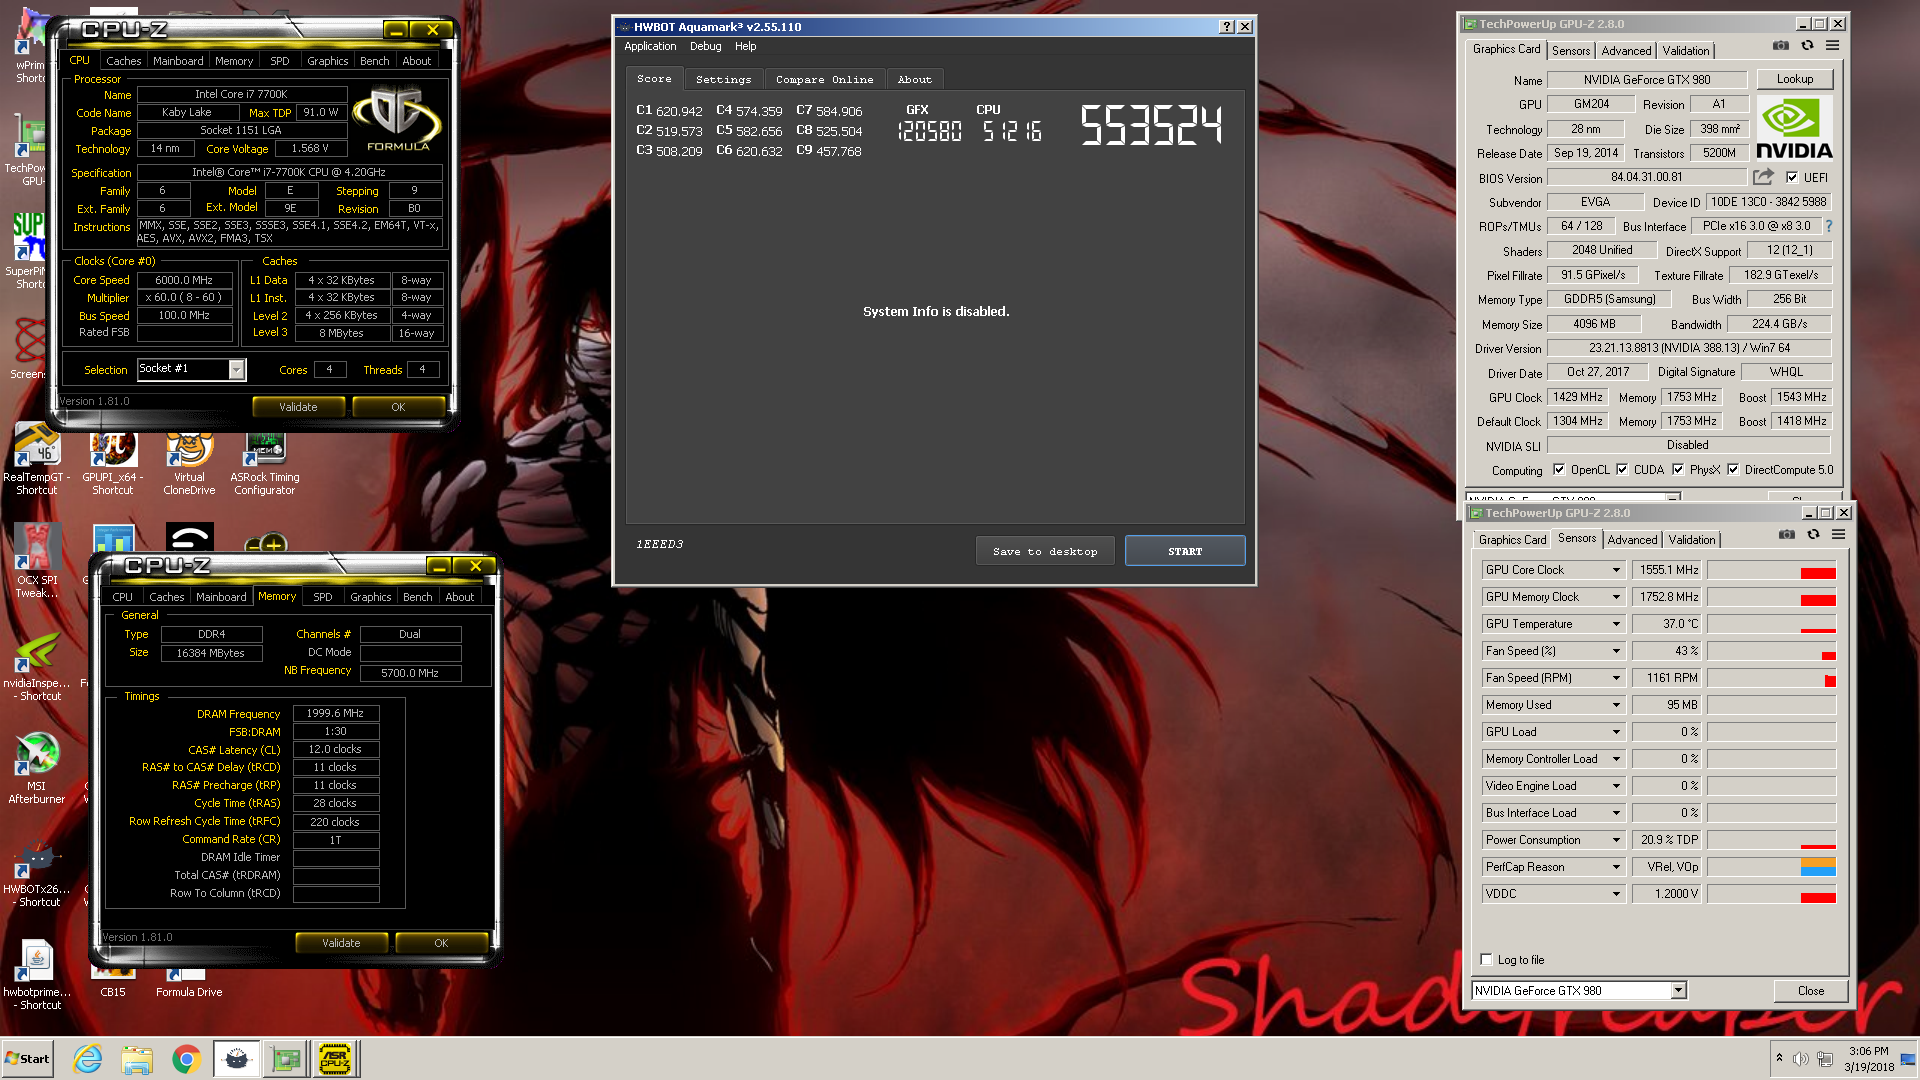Toggle the CUDA checkbox
The image size is (1920, 1080).
(x=1622, y=469)
